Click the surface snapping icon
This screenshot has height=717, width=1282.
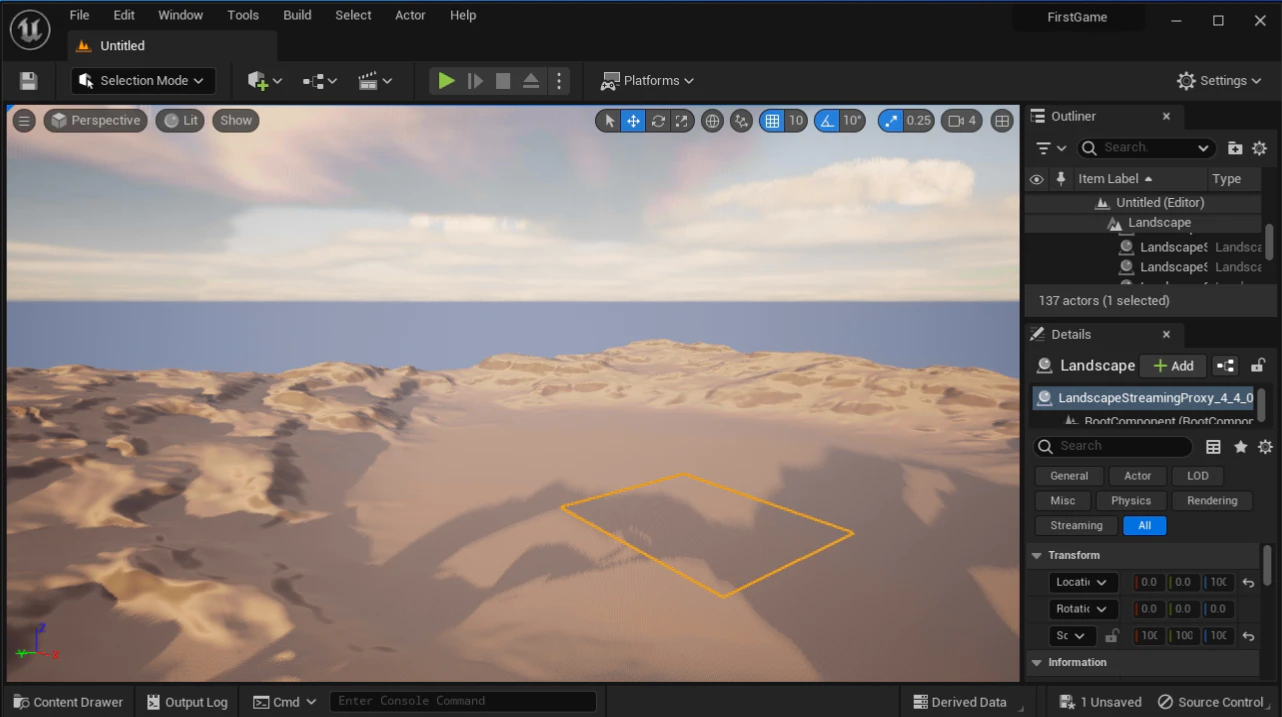tap(741, 121)
